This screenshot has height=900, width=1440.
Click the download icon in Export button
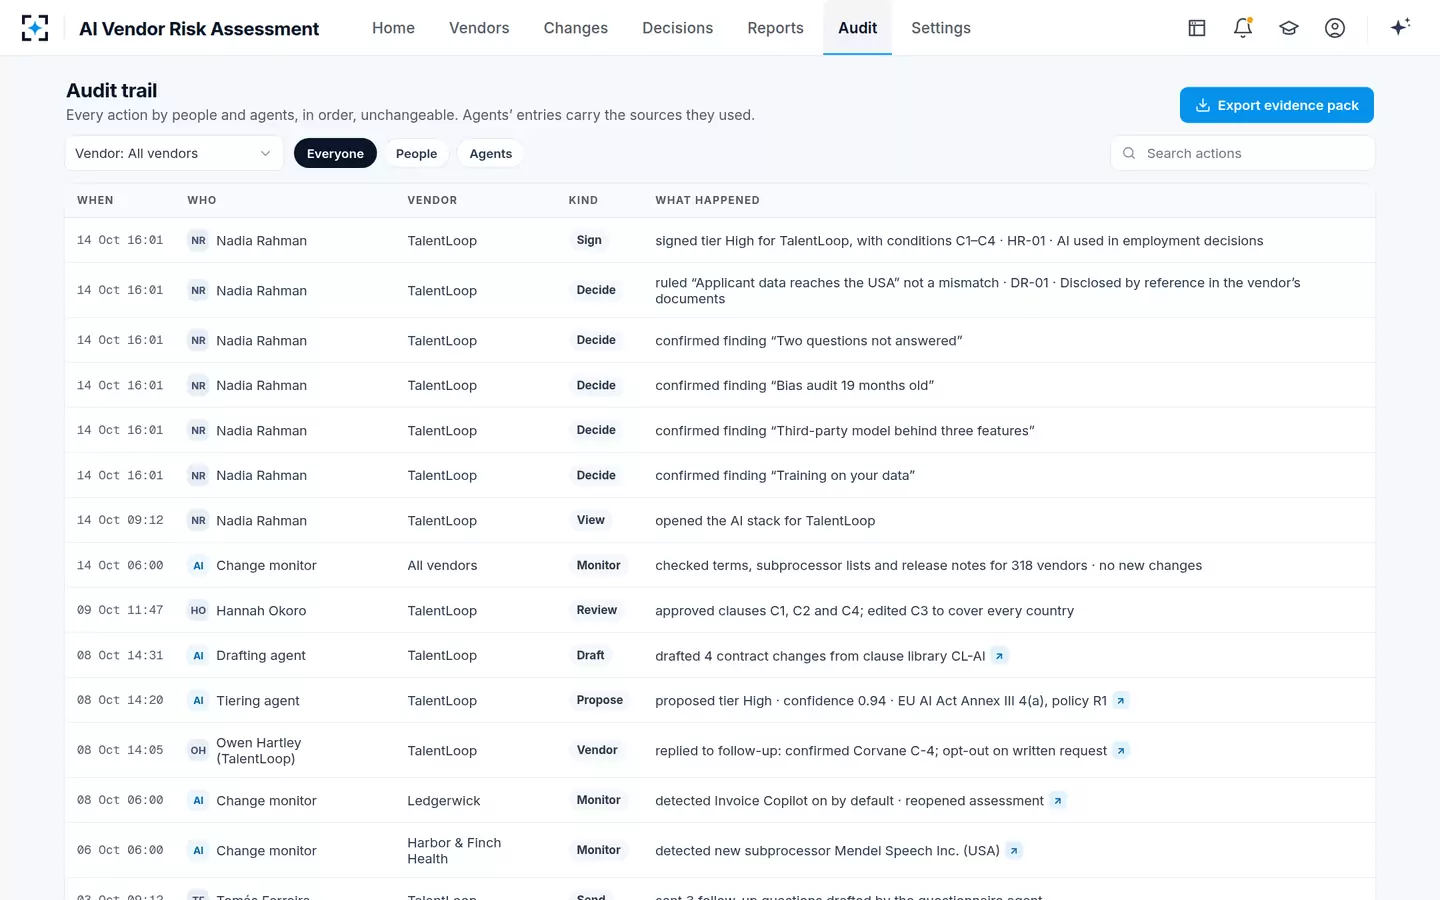[x=1203, y=105]
